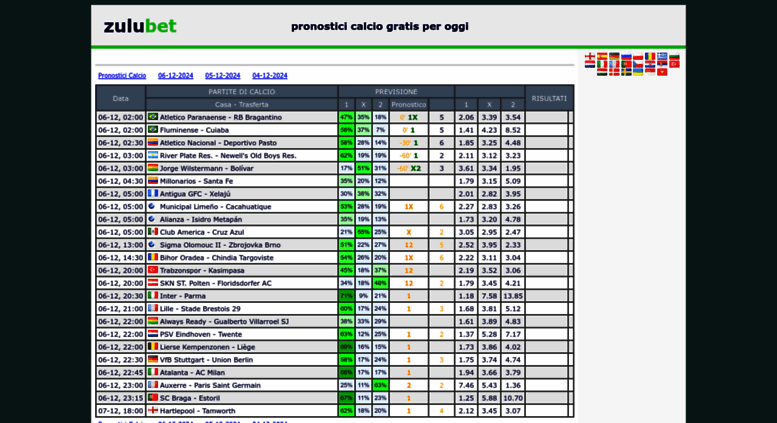Select the Always Ready - Gualberto Villarroel SJ match

[224, 321]
